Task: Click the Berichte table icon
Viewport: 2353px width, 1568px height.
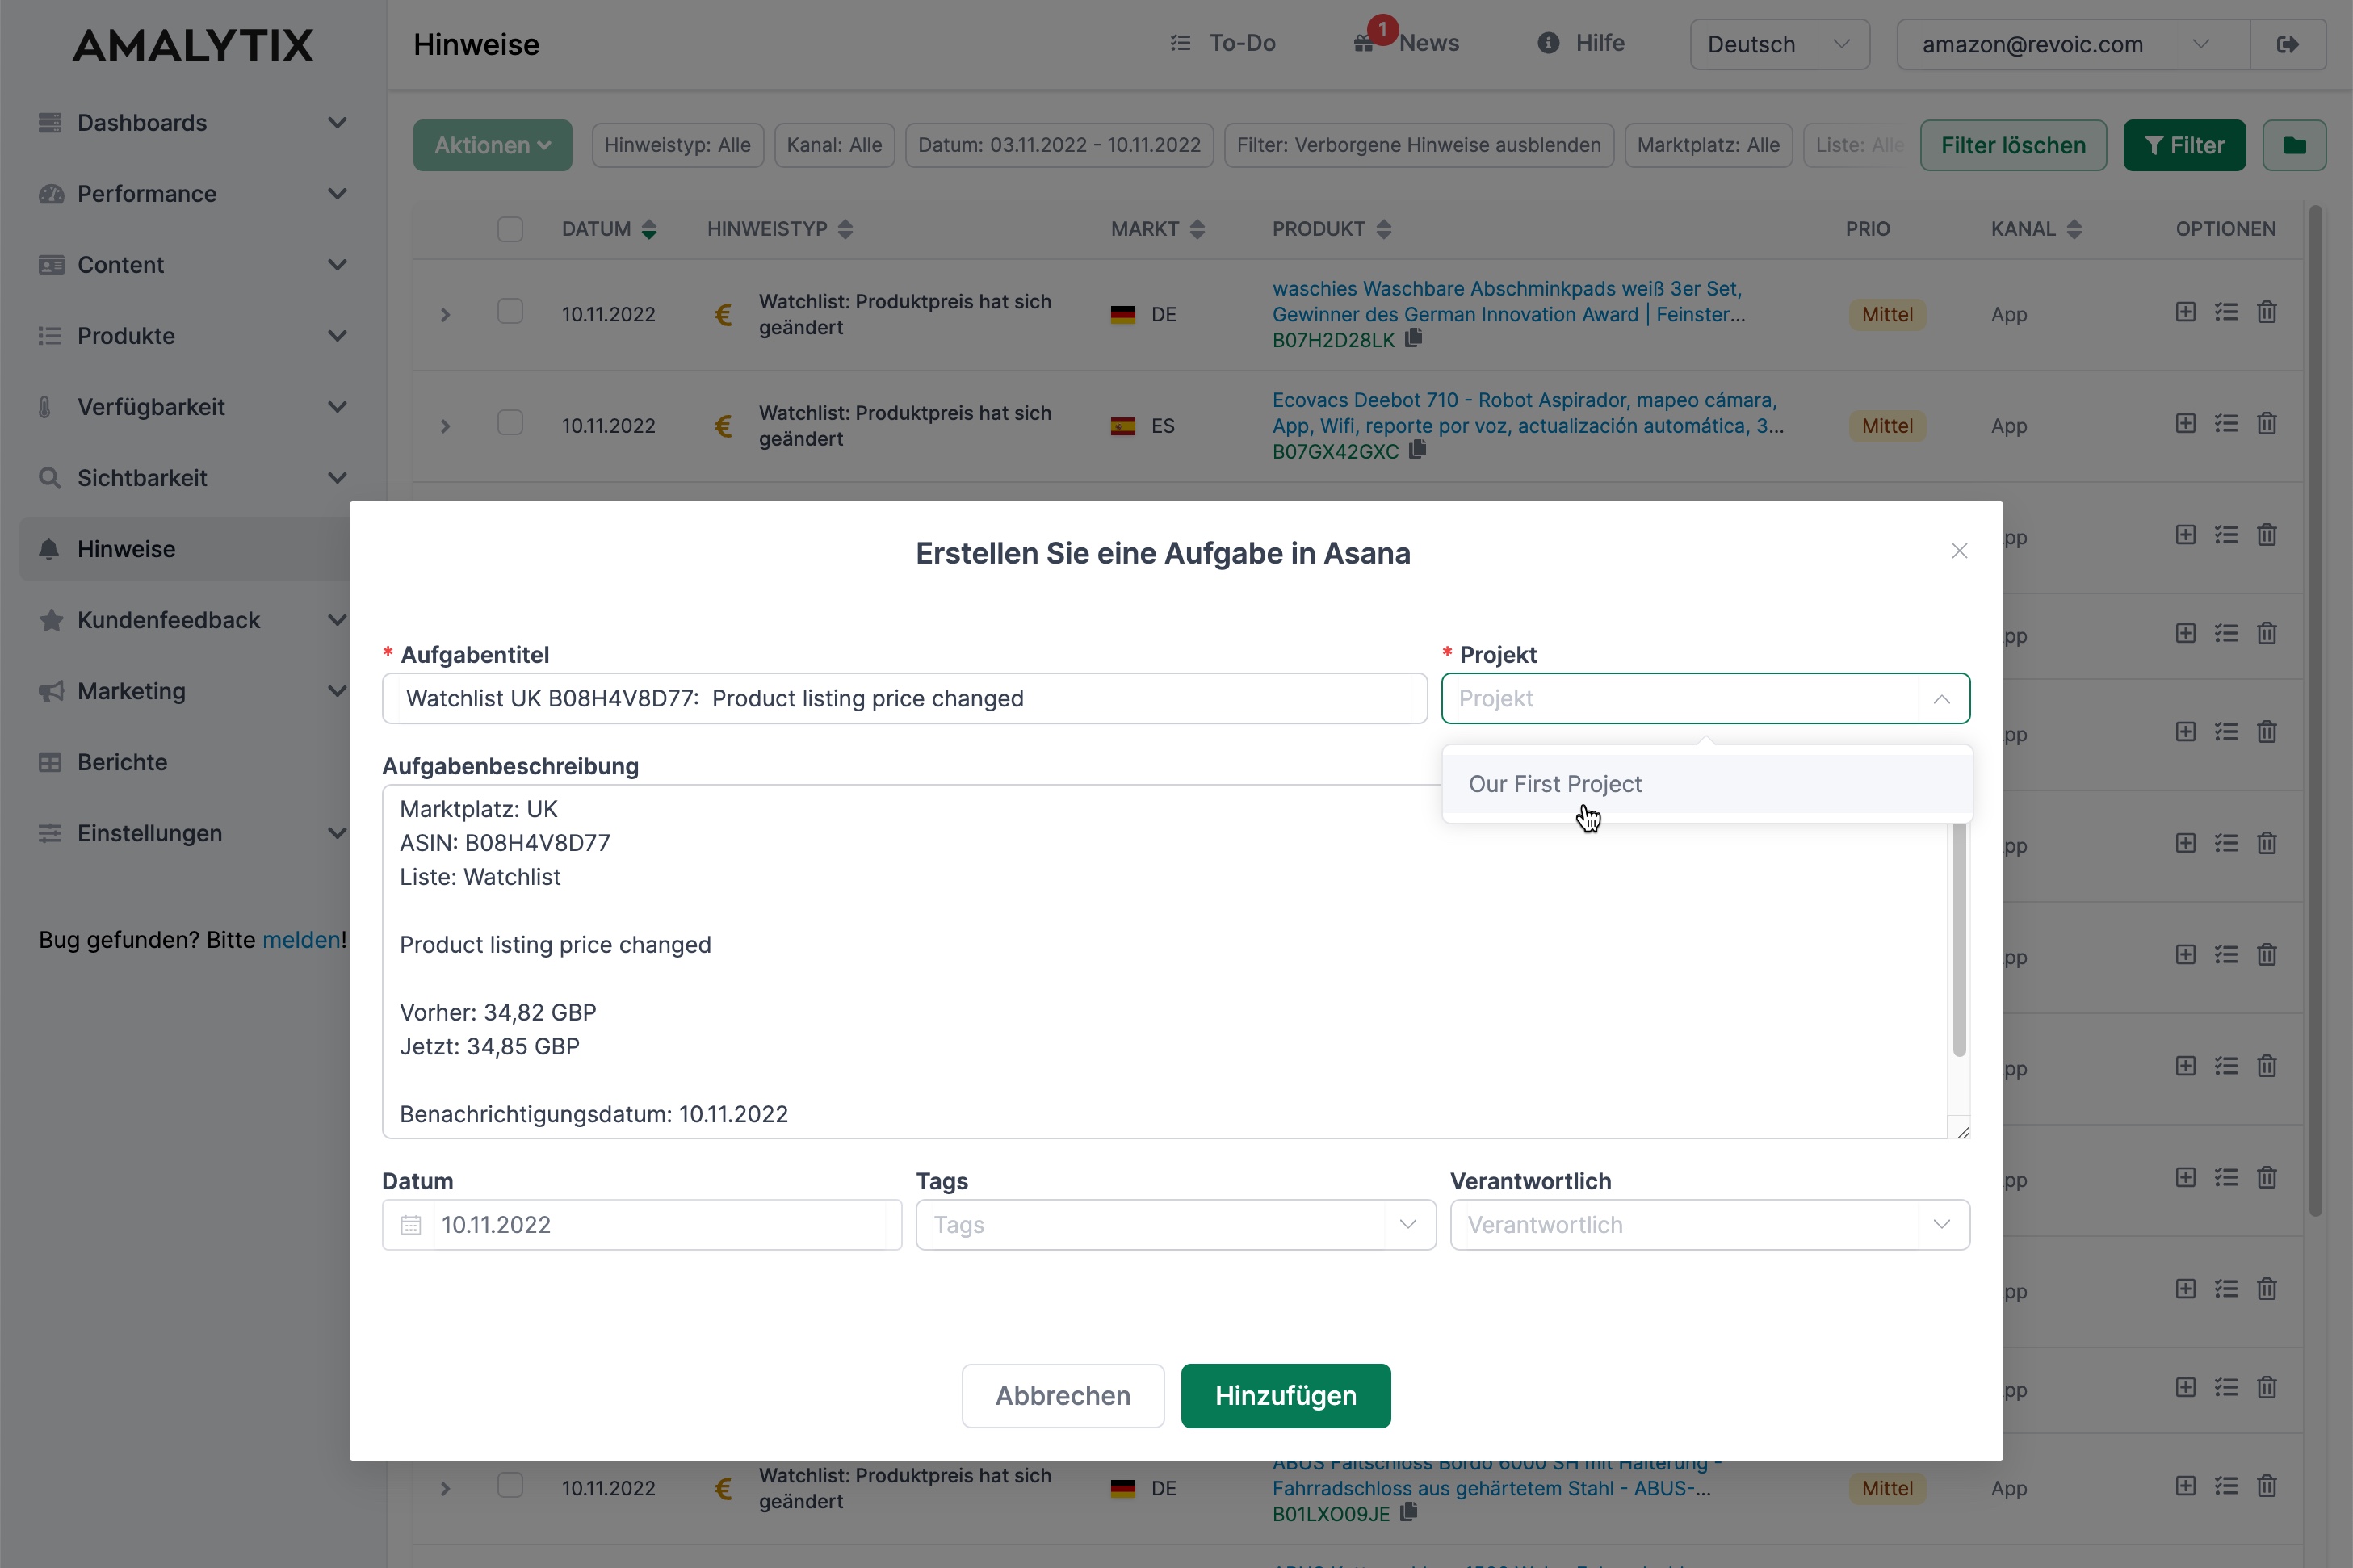Action: (x=50, y=762)
